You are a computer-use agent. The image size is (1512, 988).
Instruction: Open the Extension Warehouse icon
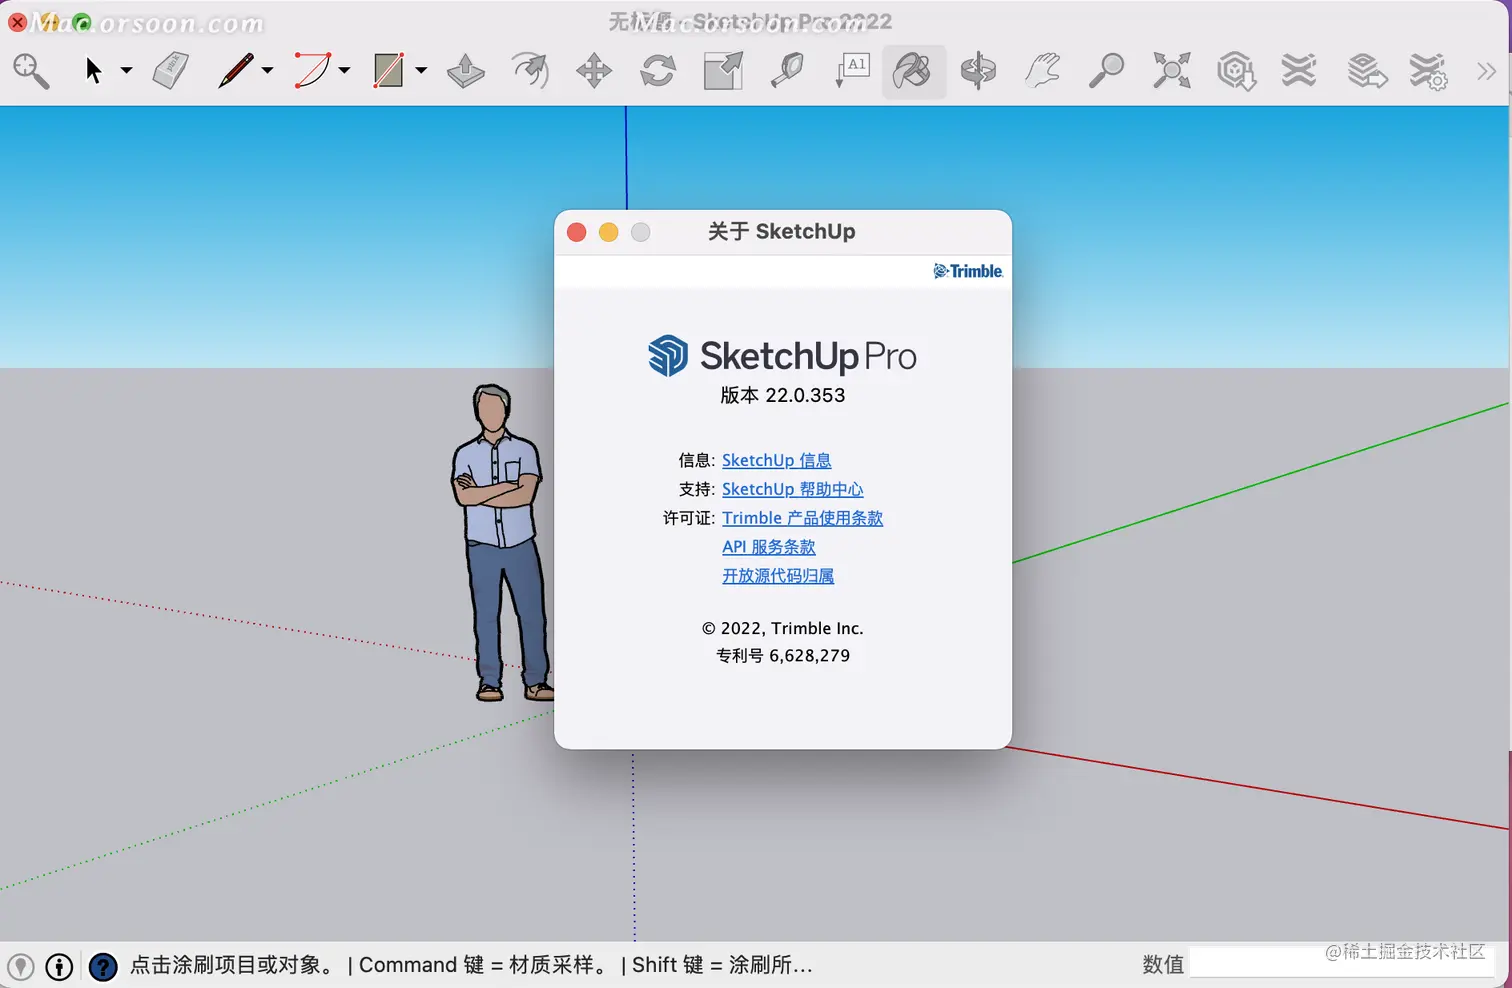click(1299, 71)
